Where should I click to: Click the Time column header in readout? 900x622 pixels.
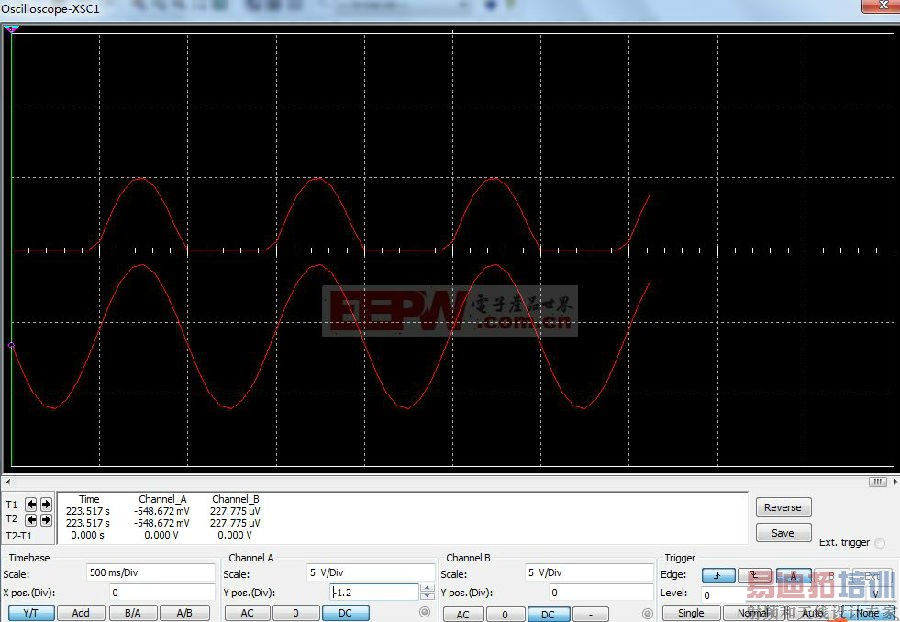click(89, 499)
